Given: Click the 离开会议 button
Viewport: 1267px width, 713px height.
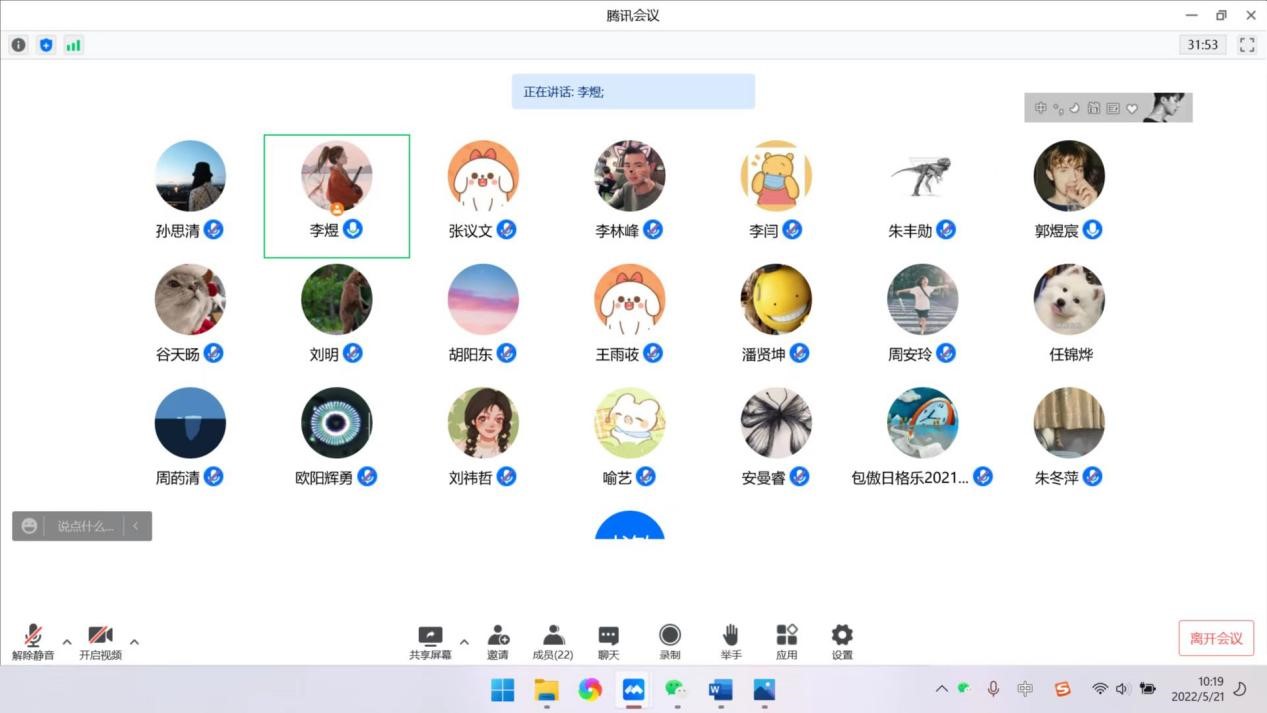Looking at the screenshot, I should 1215,638.
